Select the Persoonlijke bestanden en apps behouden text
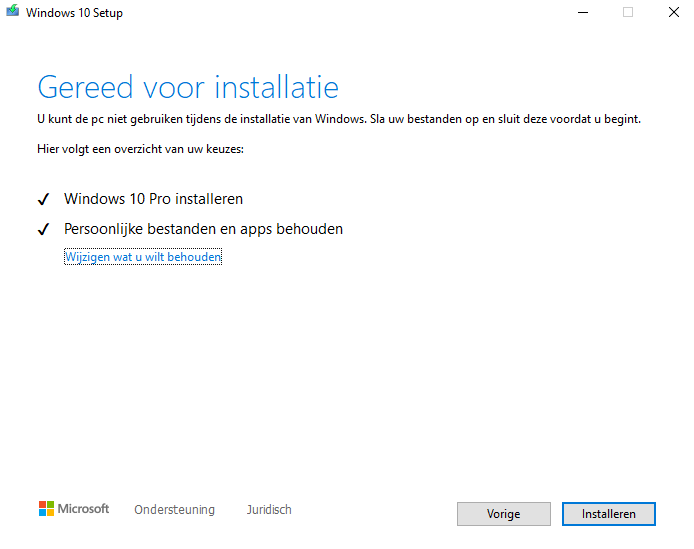The width and height of the screenshot is (694, 549). [203, 229]
